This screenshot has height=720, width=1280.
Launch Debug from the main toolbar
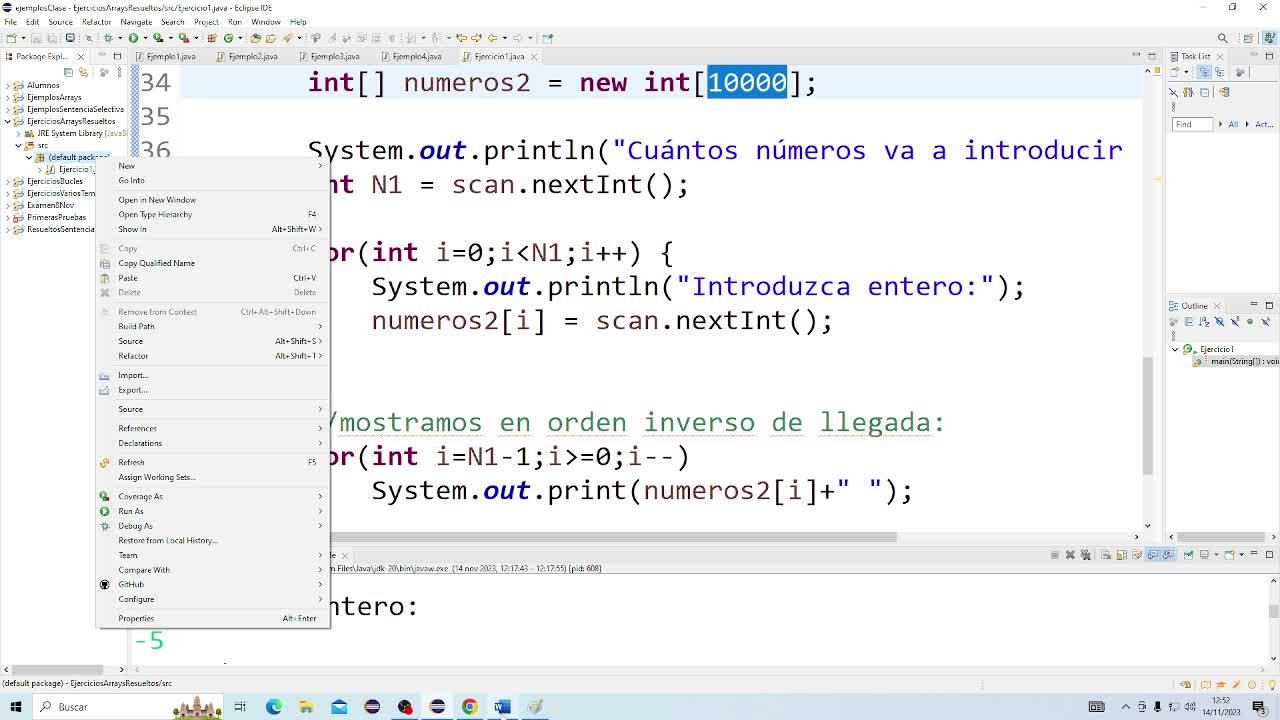pyautogui.click(x=107, y=38)
